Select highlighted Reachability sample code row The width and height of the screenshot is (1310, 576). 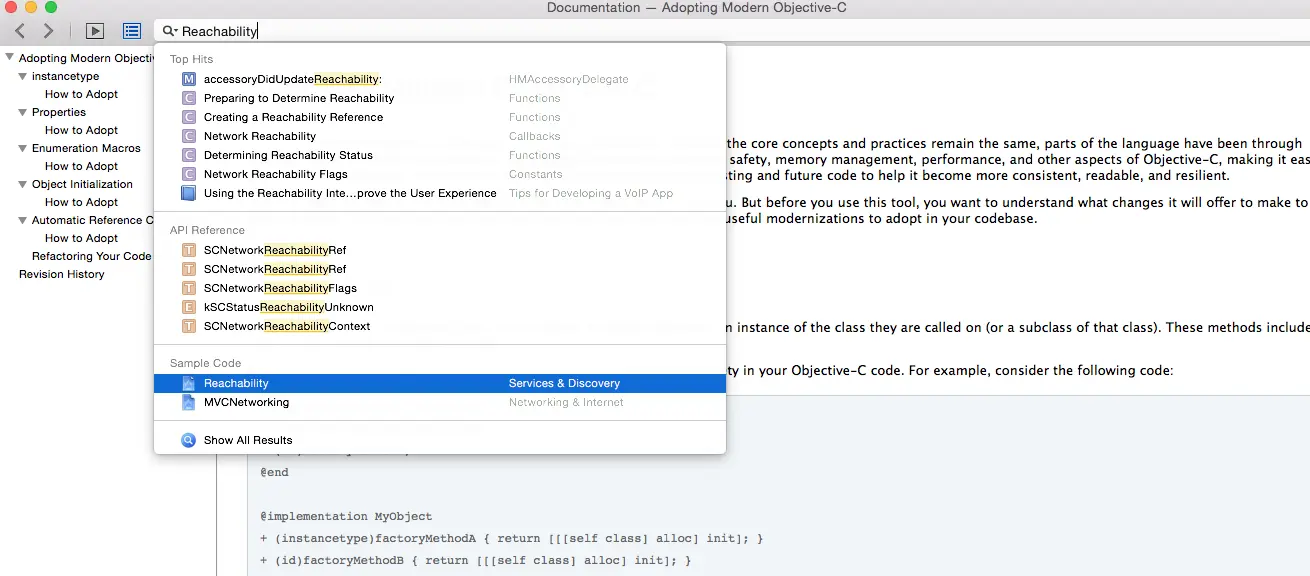440,383
